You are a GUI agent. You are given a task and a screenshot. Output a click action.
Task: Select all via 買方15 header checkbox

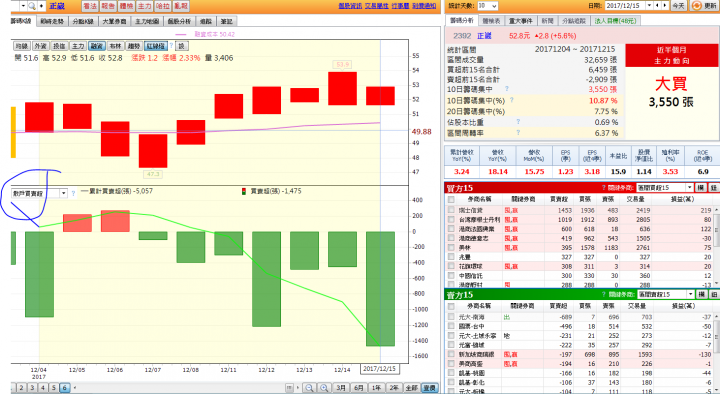(x=451, y=199)
